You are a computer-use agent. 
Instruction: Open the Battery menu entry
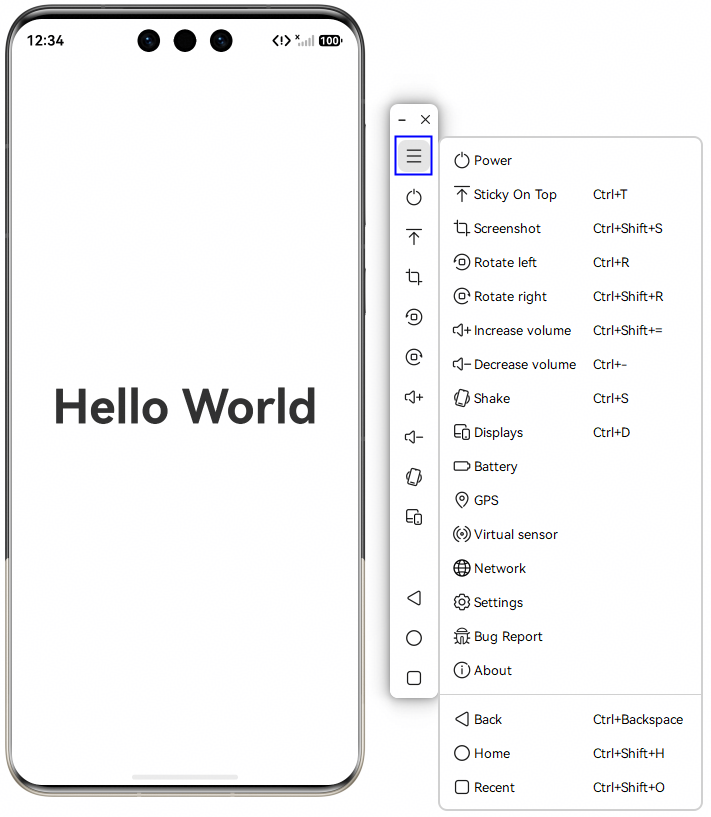pyautogui.click(x=495, y=467)
